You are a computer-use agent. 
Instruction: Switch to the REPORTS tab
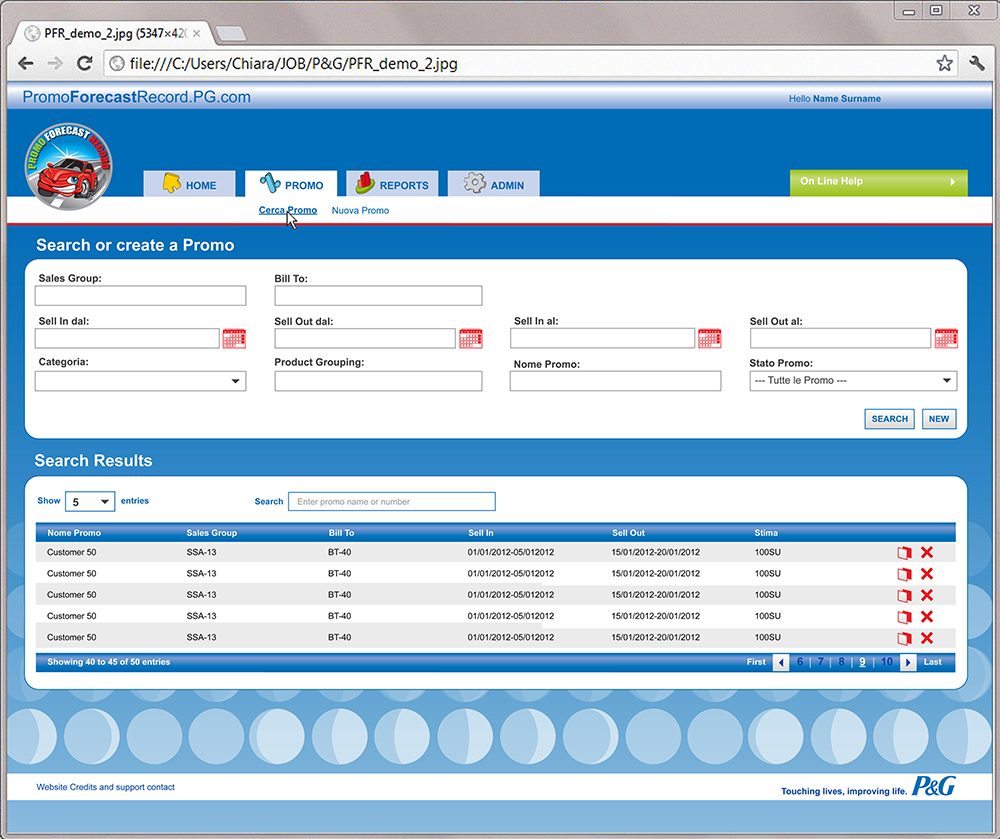392,185
